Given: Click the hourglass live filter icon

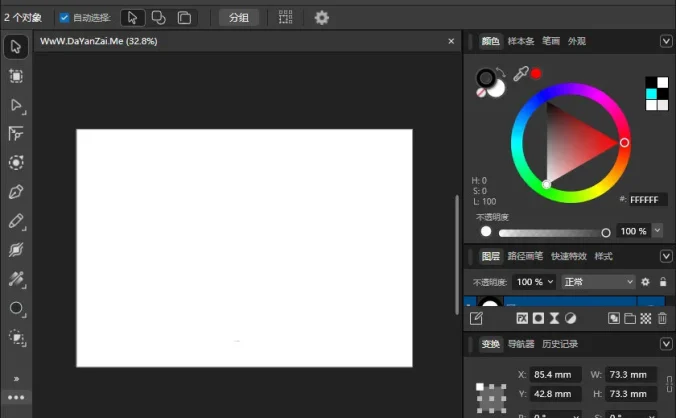Looking at the screenshot, I should 554,318.
